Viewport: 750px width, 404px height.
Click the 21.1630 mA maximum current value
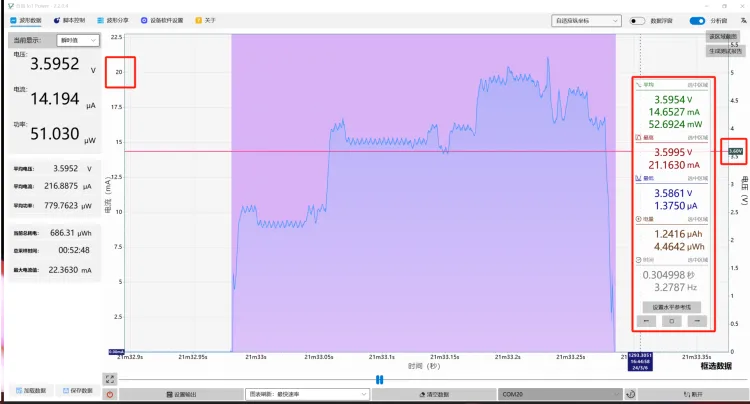(x=674, y=165)
